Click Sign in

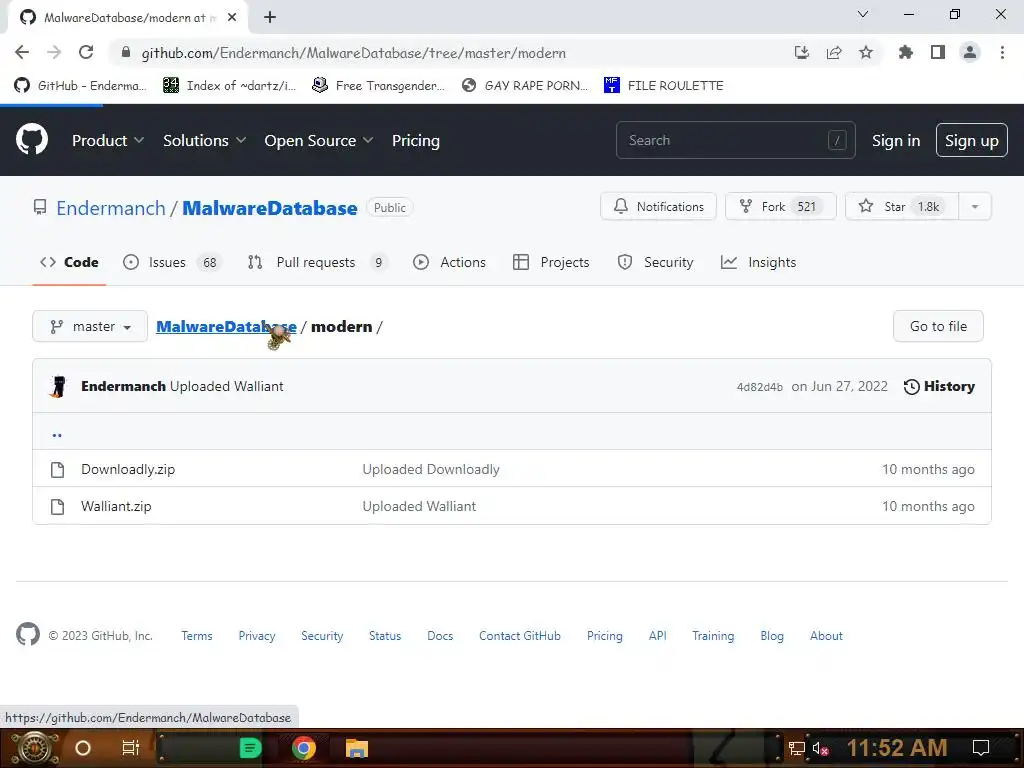(895, 140)
